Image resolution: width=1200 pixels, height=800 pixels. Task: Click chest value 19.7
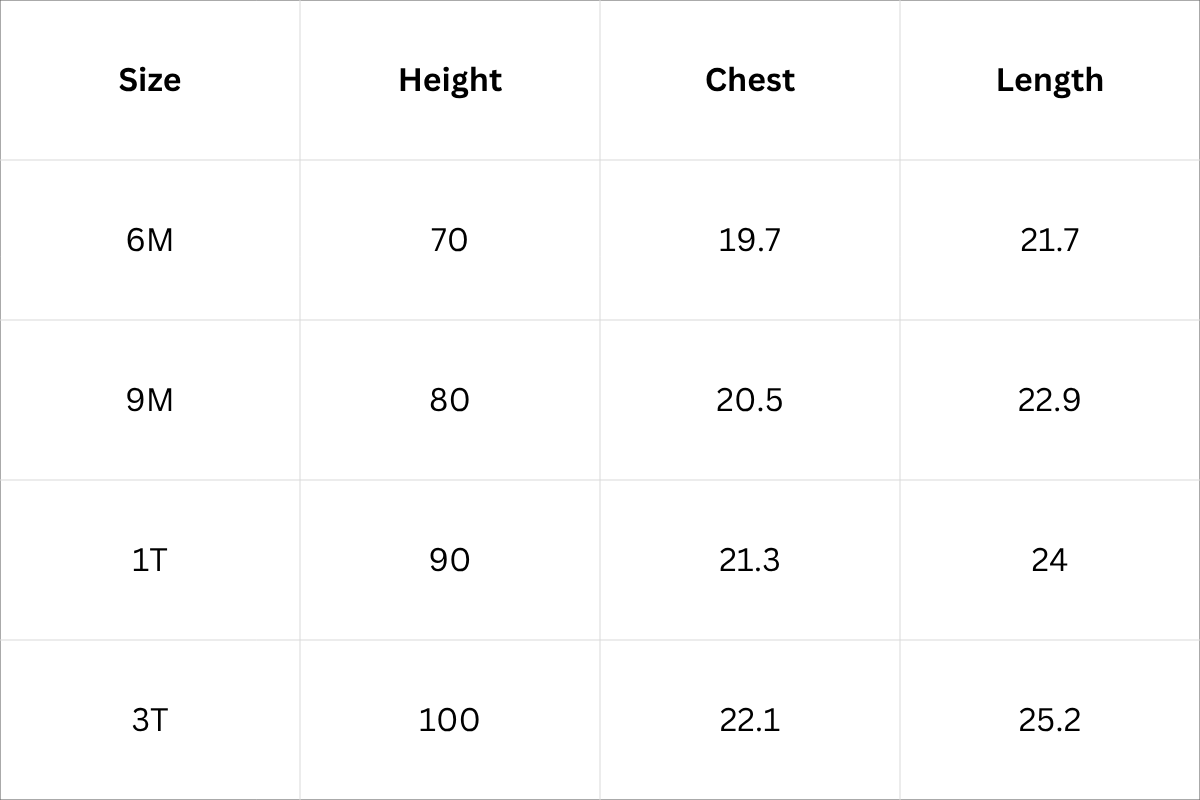point(750,240)
